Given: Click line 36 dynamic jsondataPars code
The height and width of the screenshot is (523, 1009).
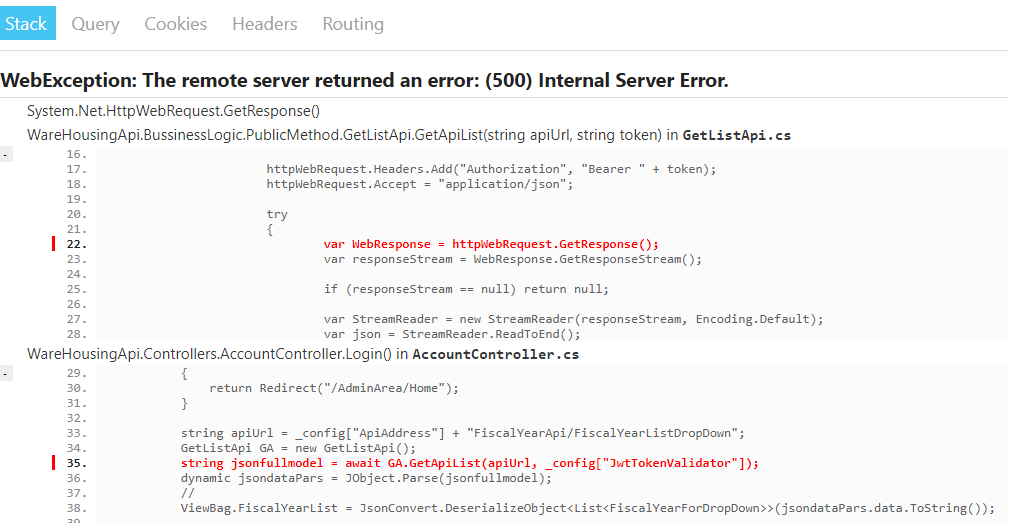Looking at the screenshot, I should [x=366, y=478].
